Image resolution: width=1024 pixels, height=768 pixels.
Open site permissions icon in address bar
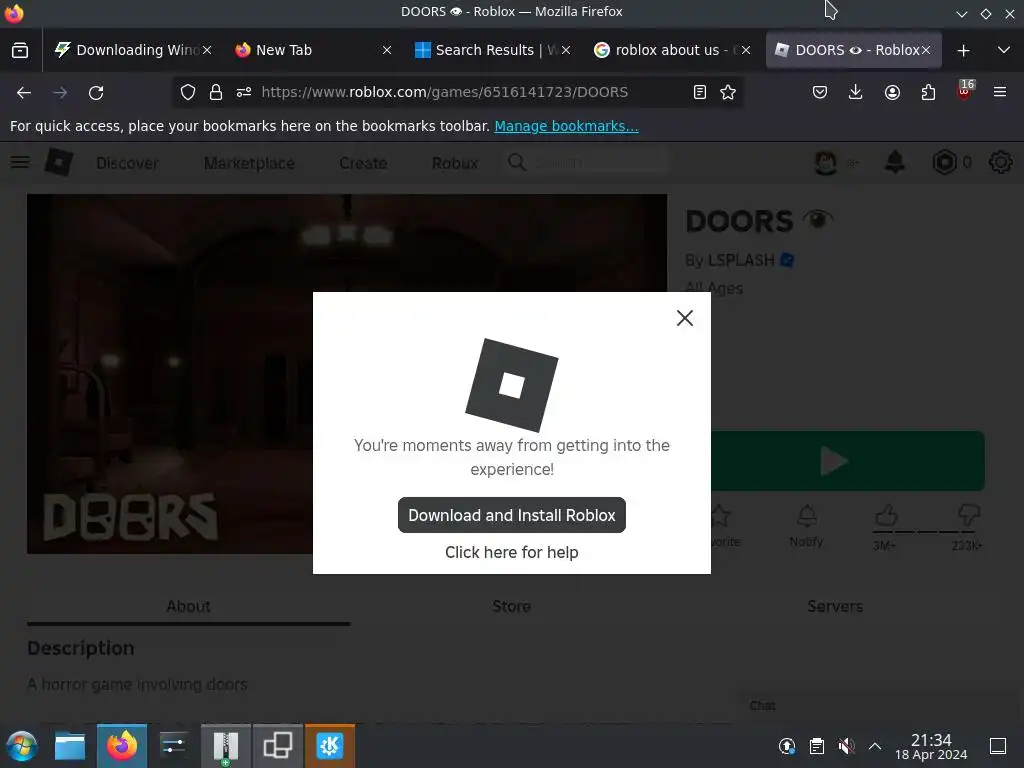click(244, 93)
